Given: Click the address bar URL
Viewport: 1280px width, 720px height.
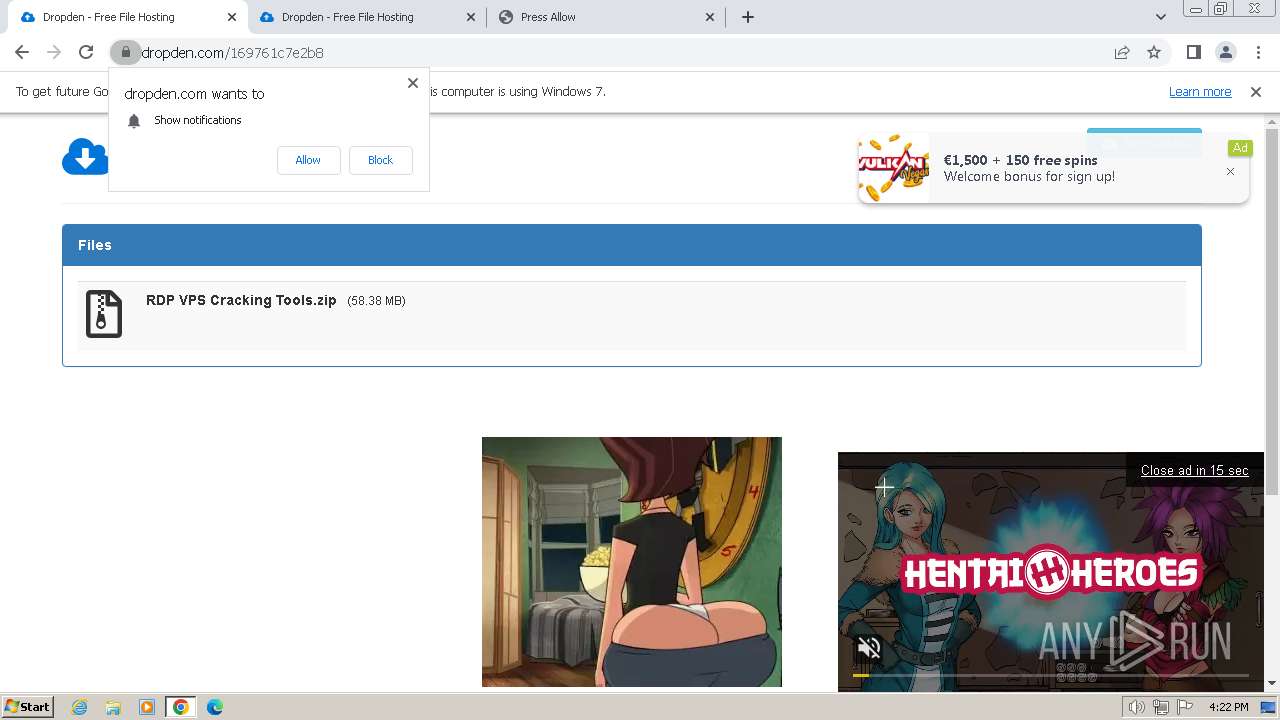Looking at the screenshot, I should tap(232, 53).
